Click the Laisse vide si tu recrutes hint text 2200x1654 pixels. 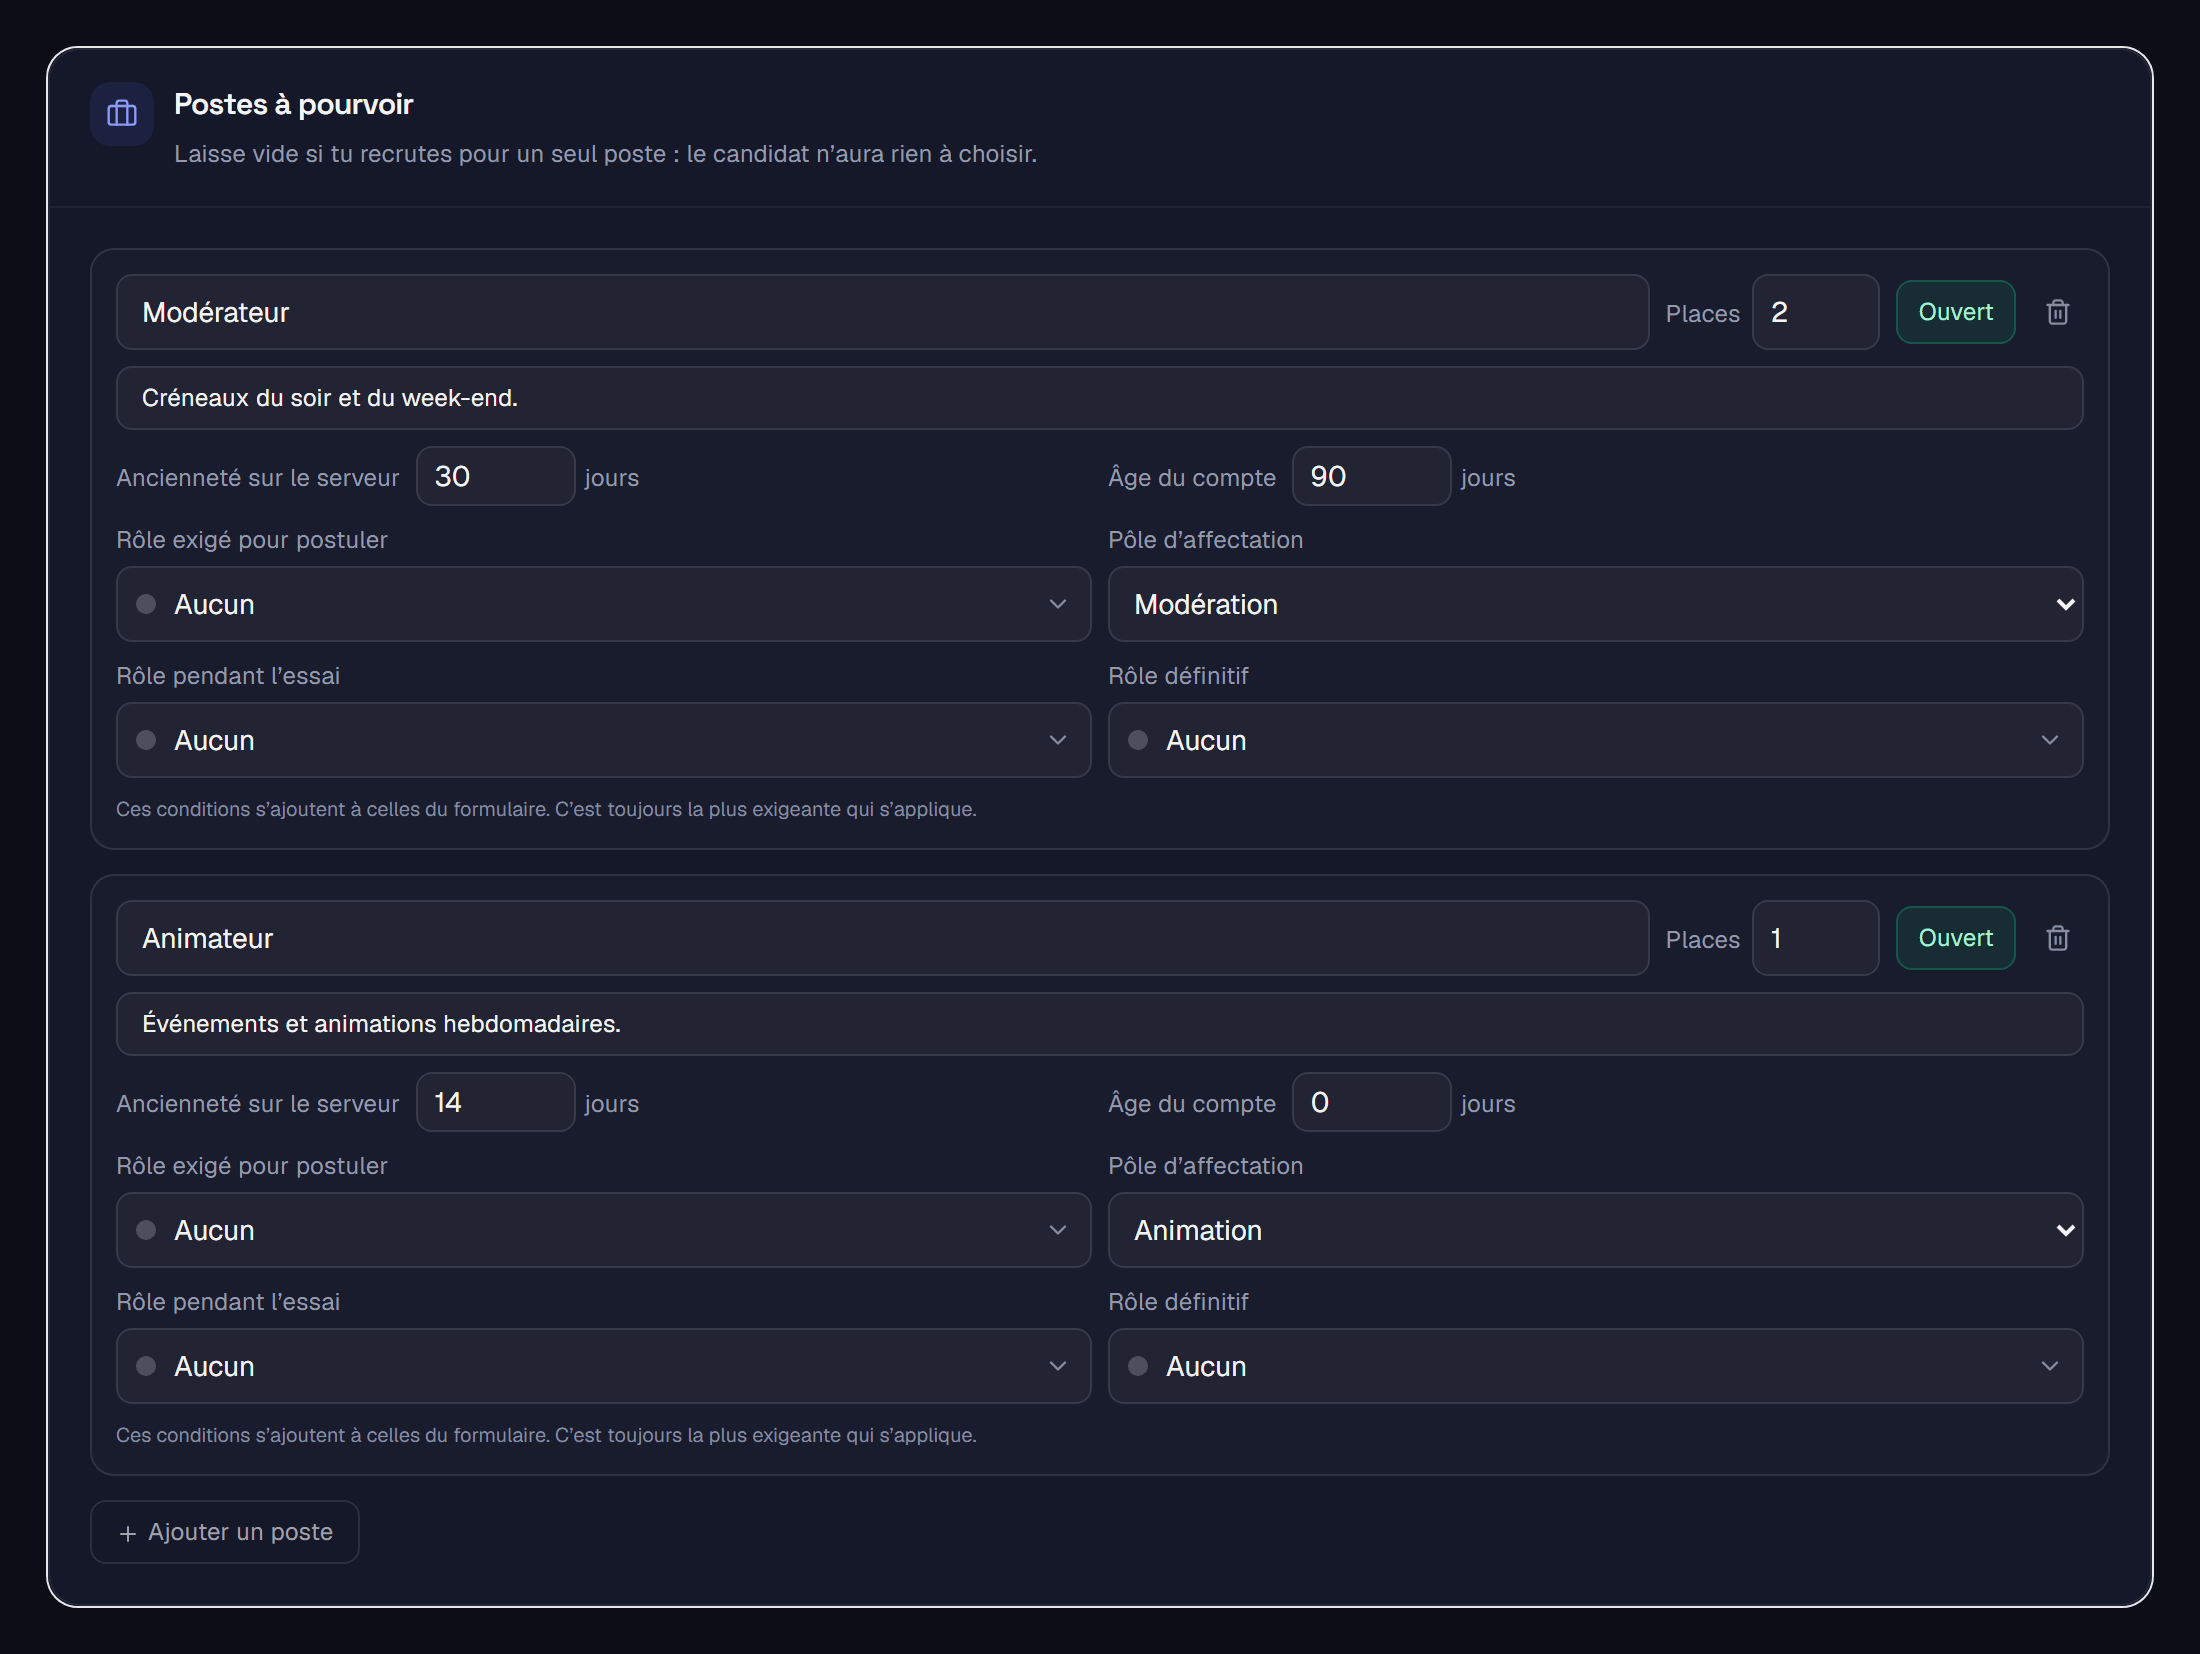click(x=605, y=154)
